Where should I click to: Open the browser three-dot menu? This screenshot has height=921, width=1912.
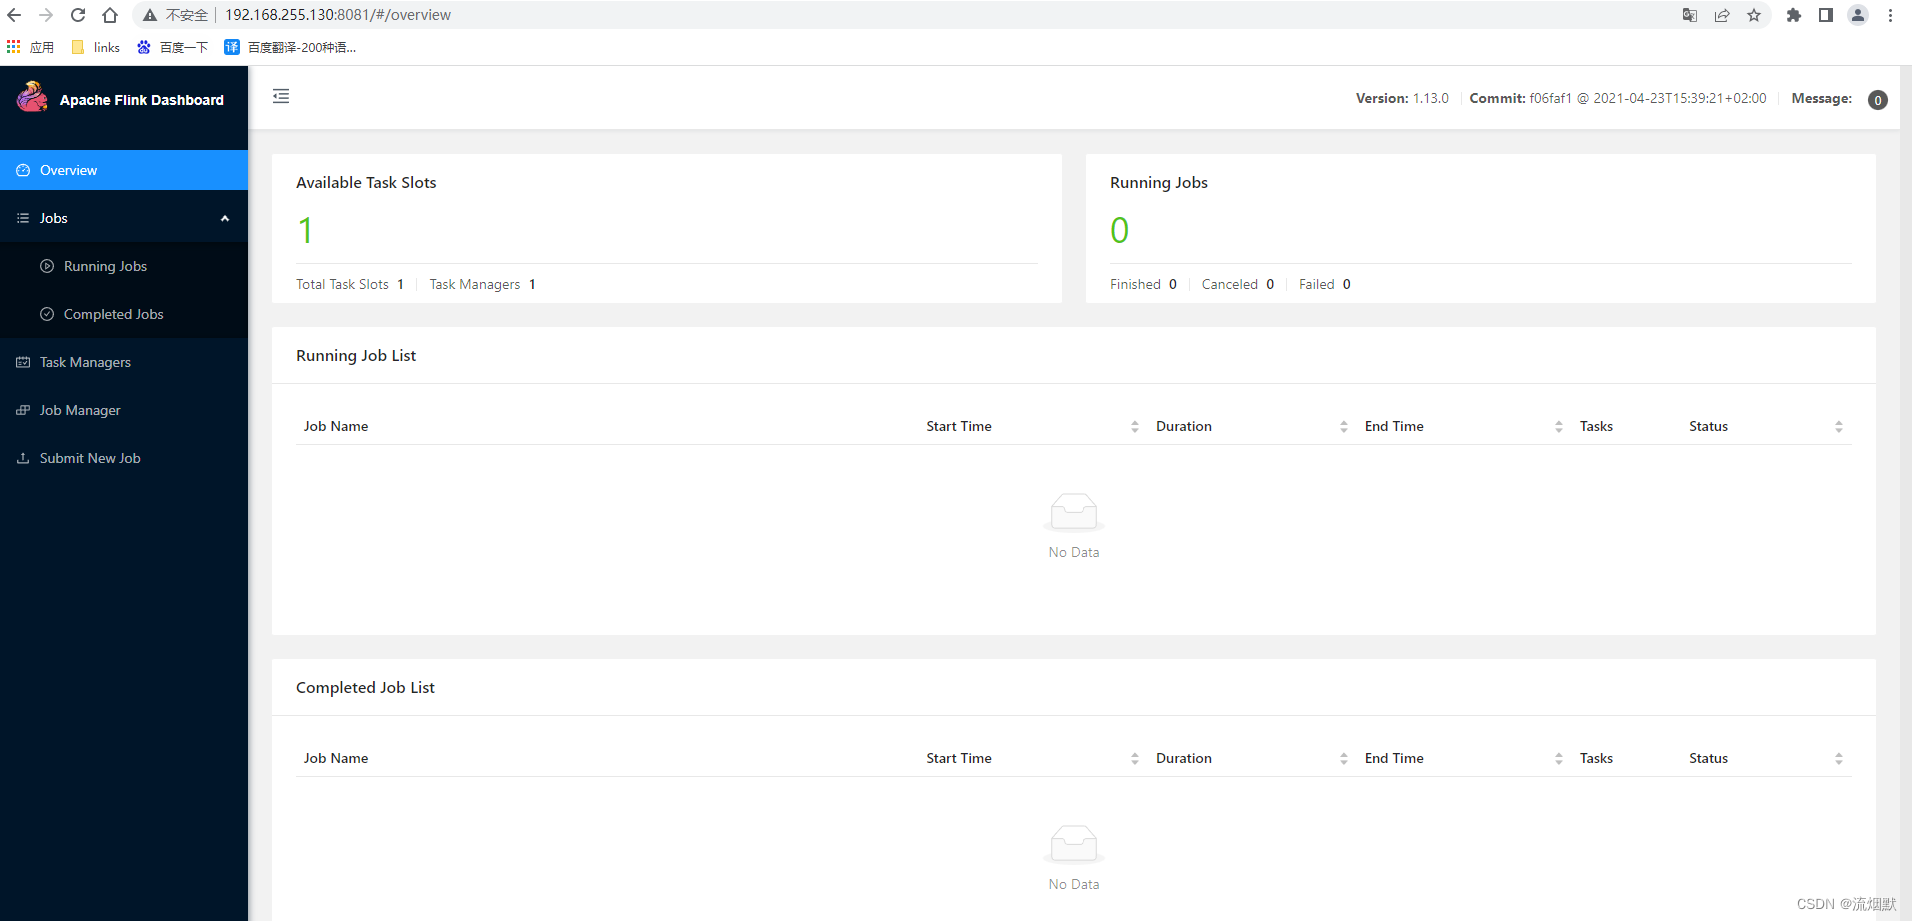[x=1890, y=15]
